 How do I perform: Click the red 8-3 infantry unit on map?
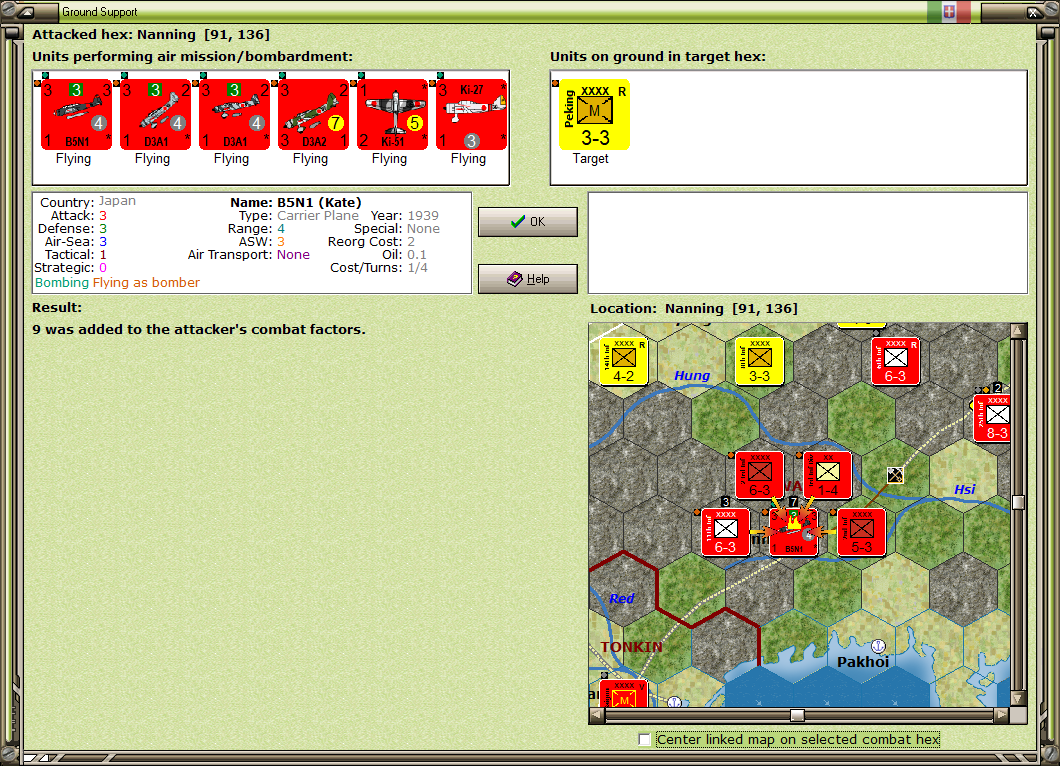[x=992, y=418]
